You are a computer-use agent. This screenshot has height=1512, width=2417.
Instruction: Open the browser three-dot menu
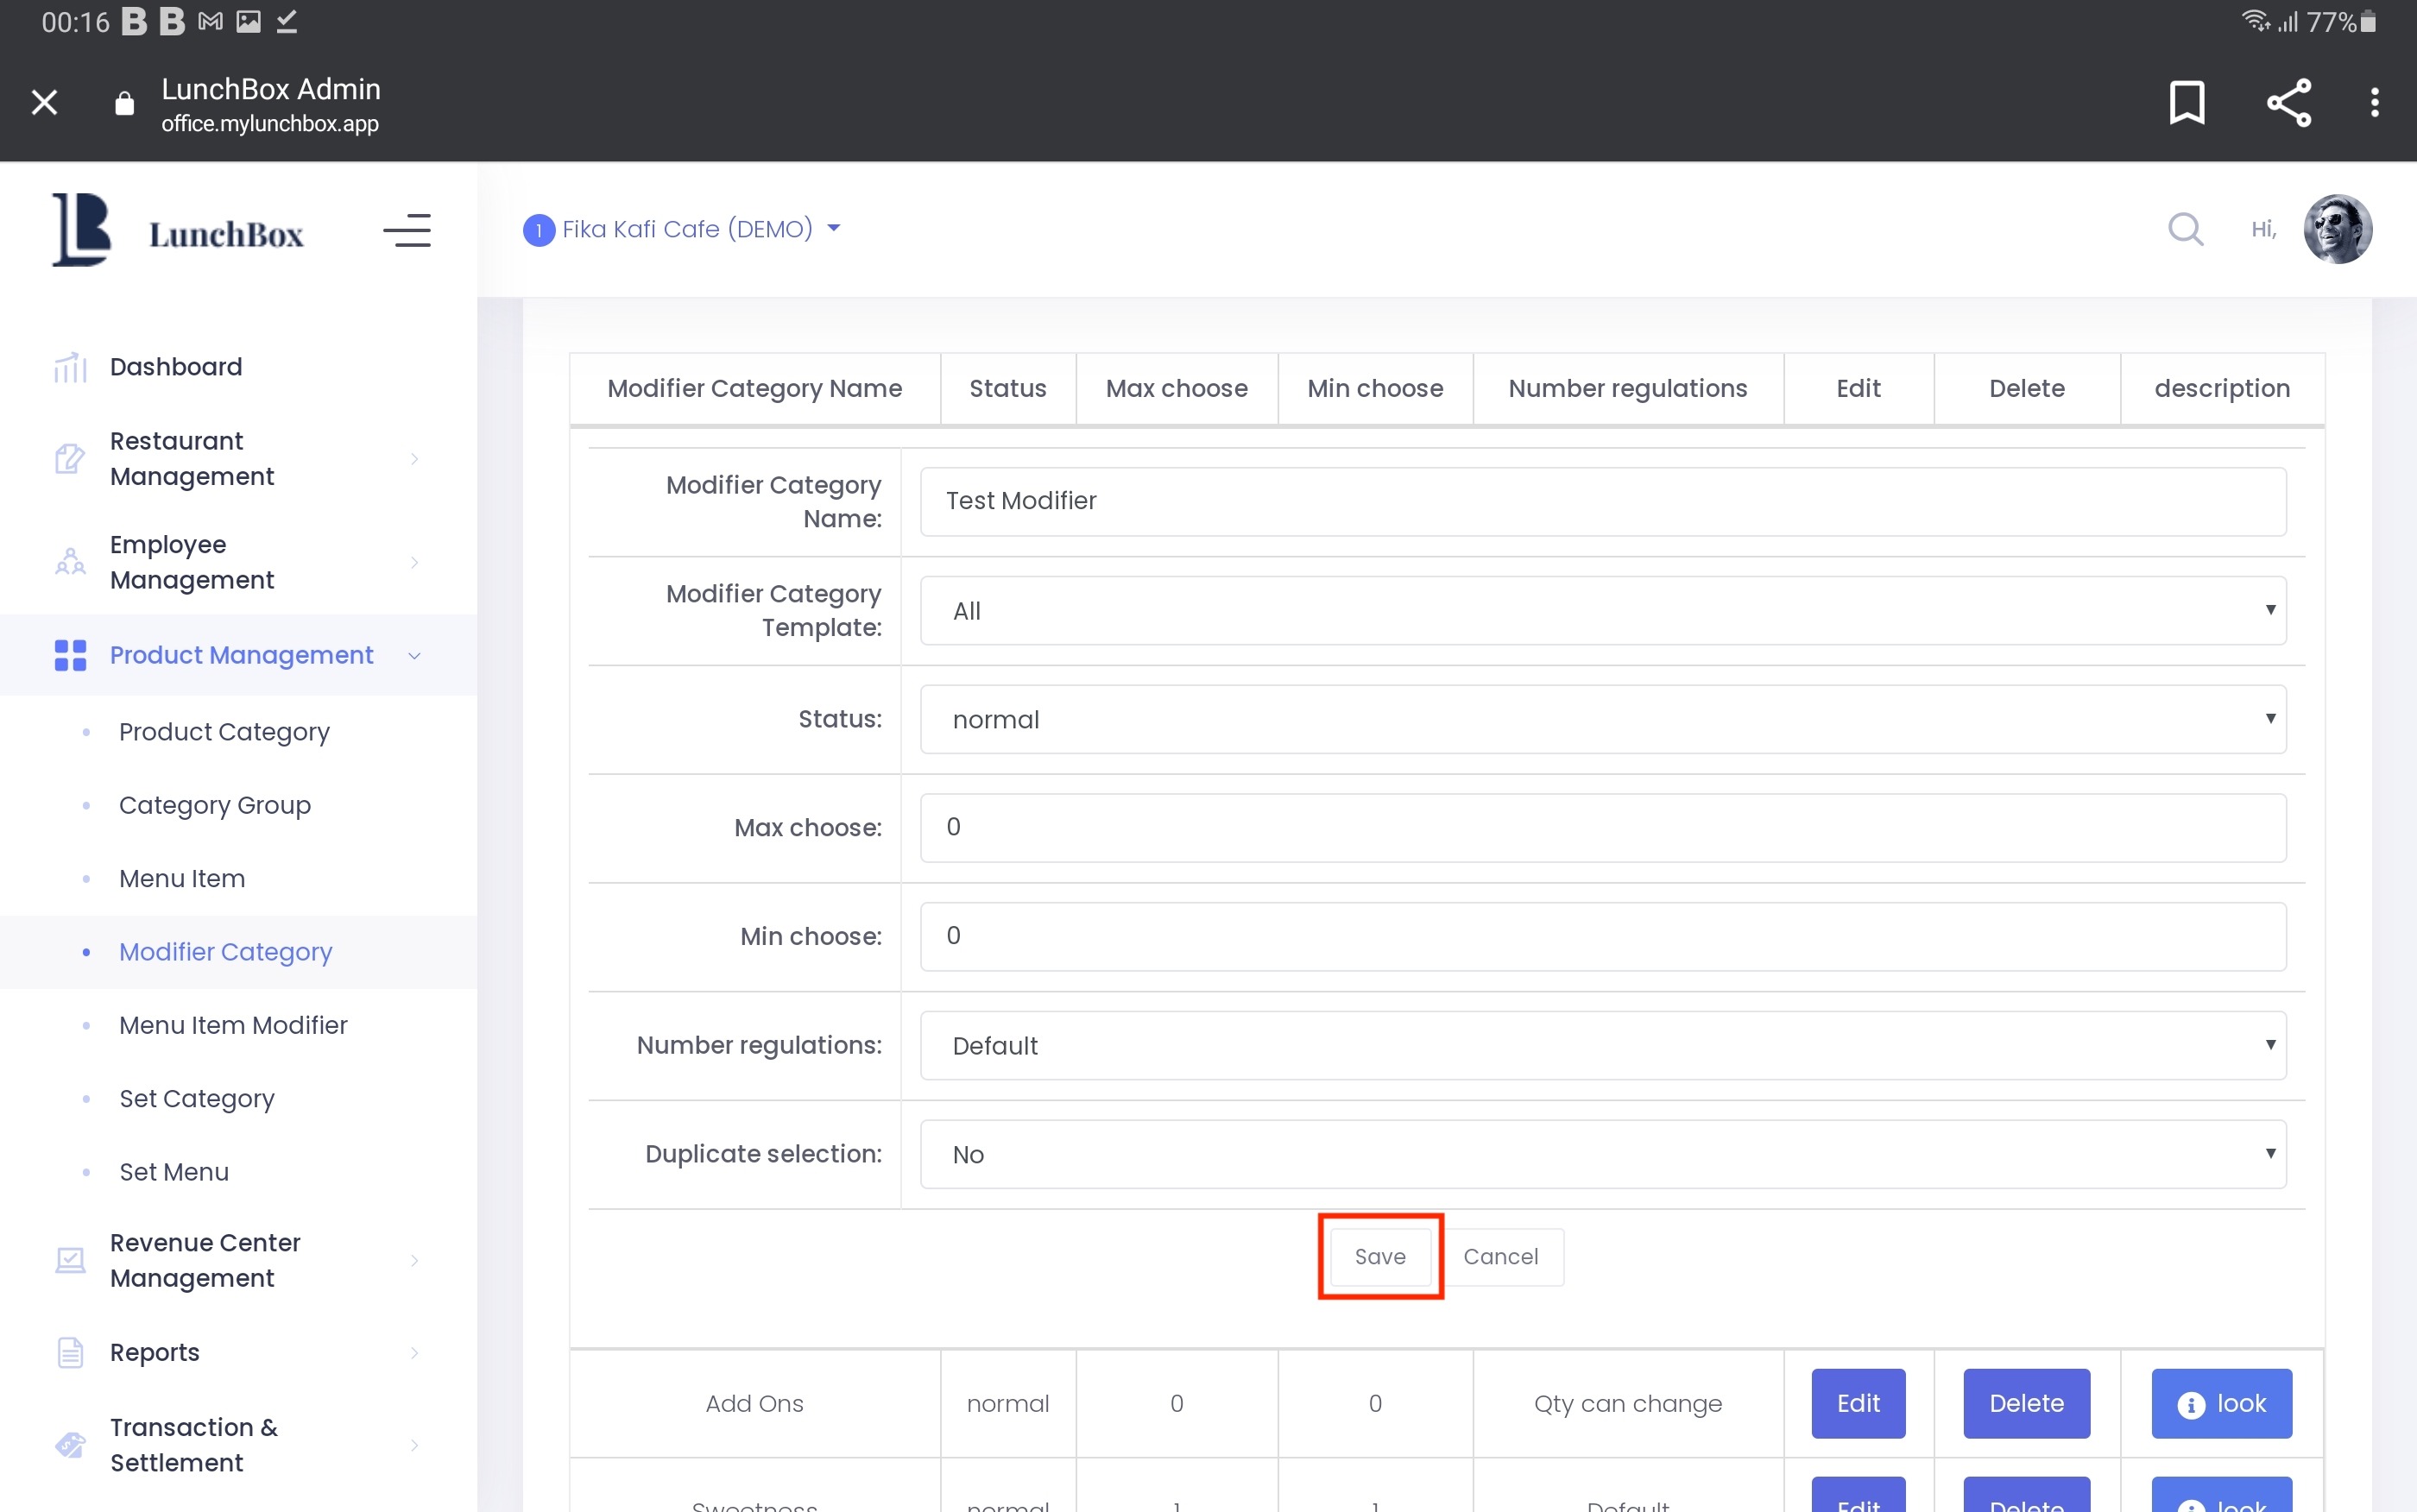pos(2374,102)
